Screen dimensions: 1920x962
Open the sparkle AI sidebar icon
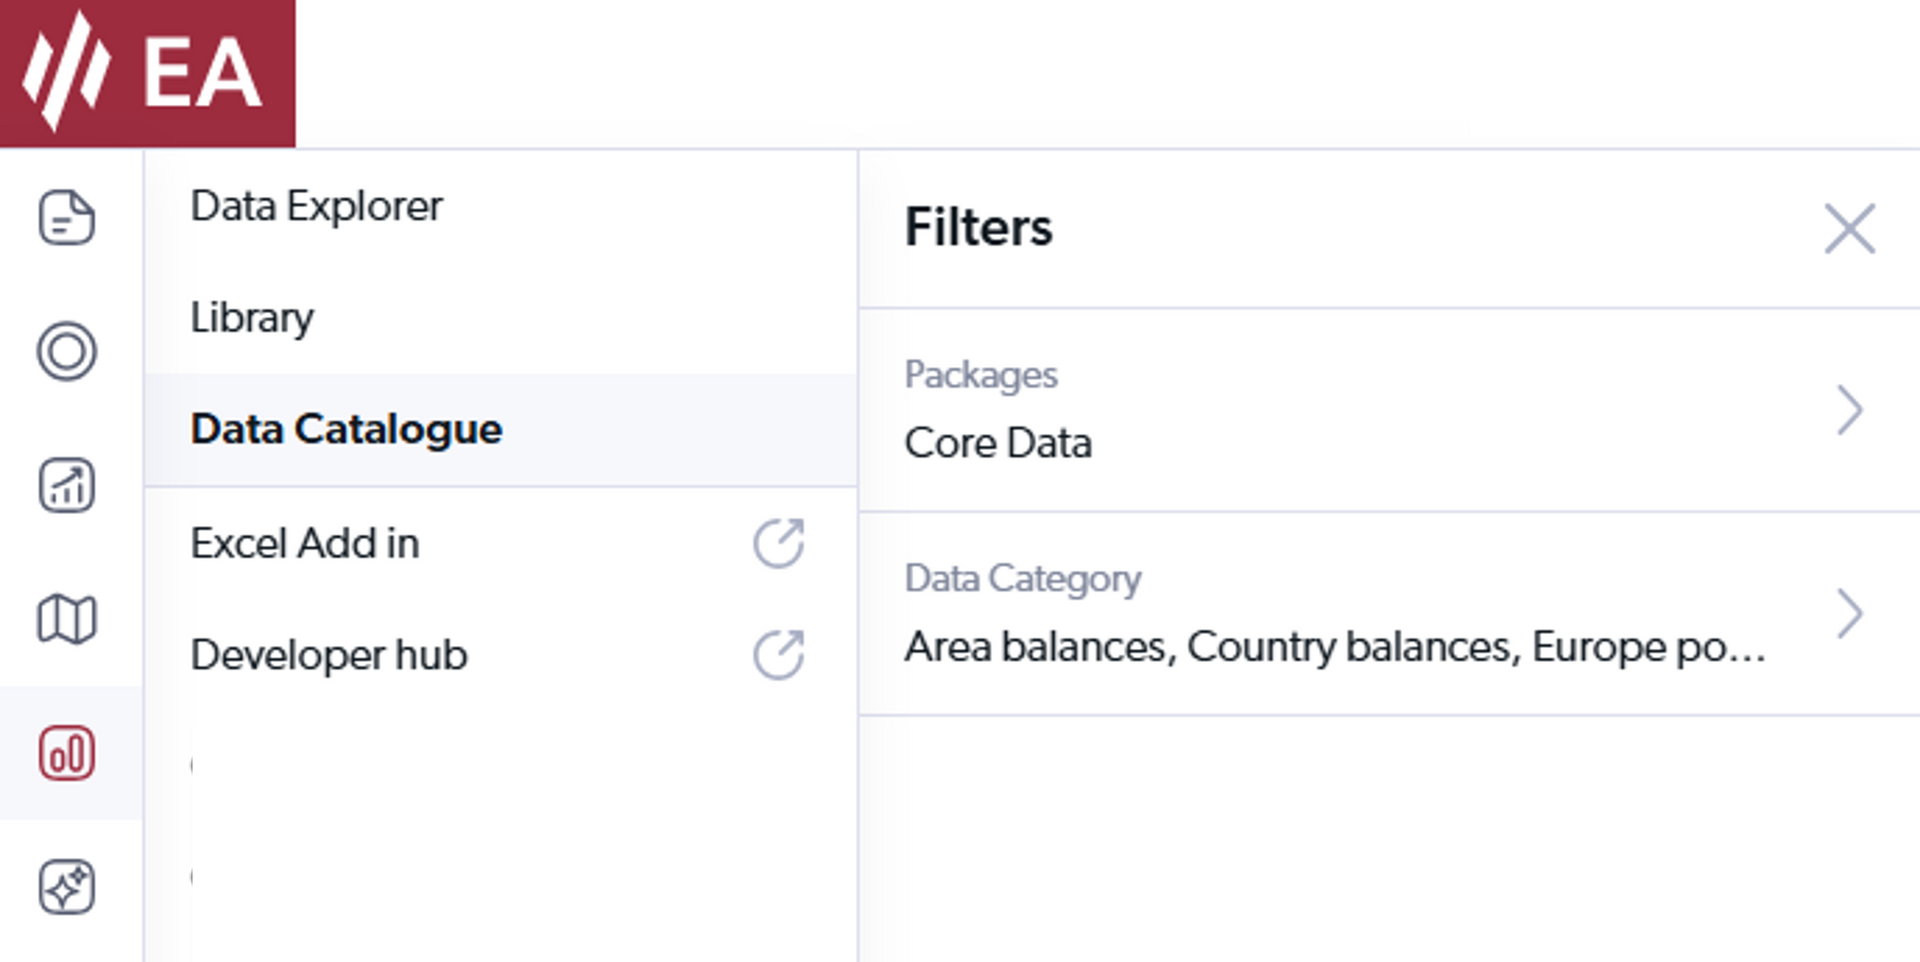[x=67, y=887]
